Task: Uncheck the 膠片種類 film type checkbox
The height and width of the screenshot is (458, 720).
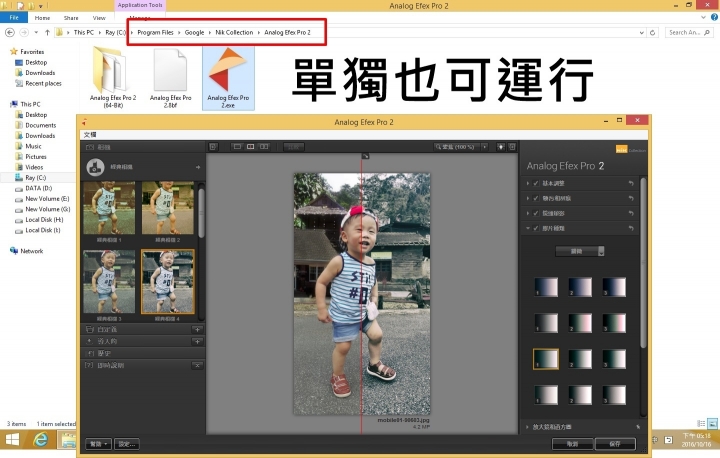Action: [x=536, y=228]
